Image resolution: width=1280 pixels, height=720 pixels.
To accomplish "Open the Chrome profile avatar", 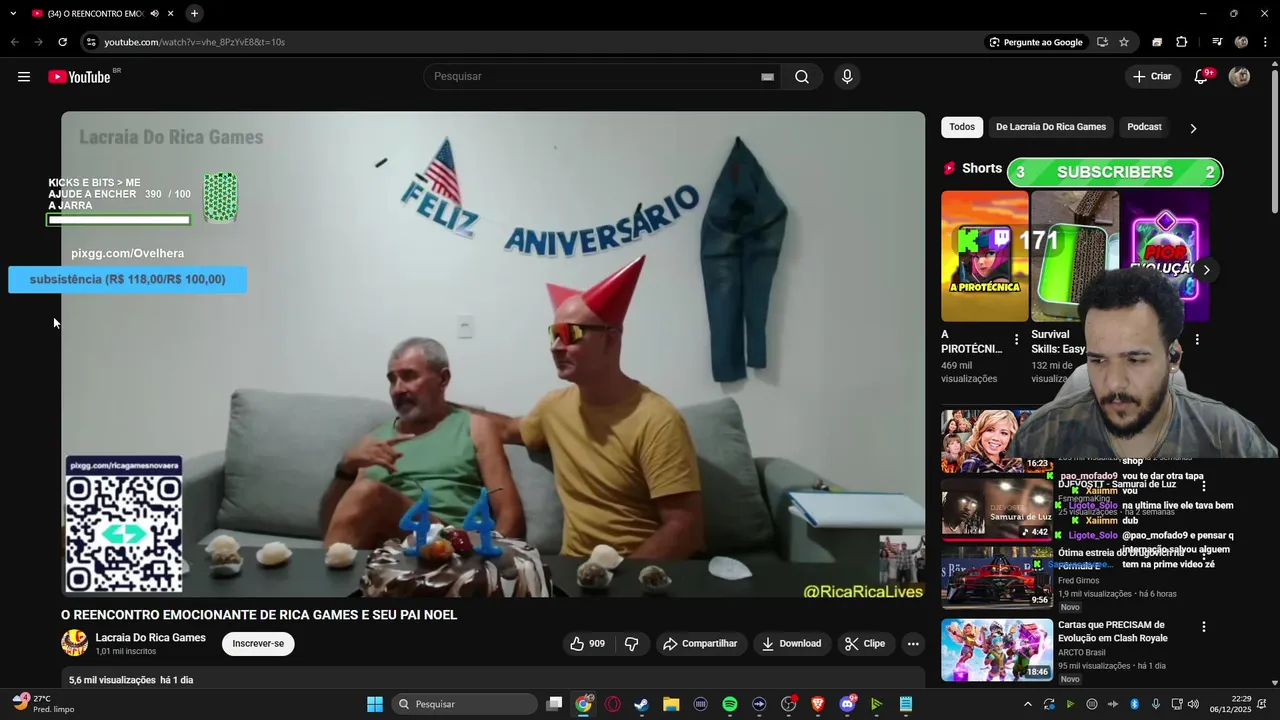I will click(x=1241, y=42).
